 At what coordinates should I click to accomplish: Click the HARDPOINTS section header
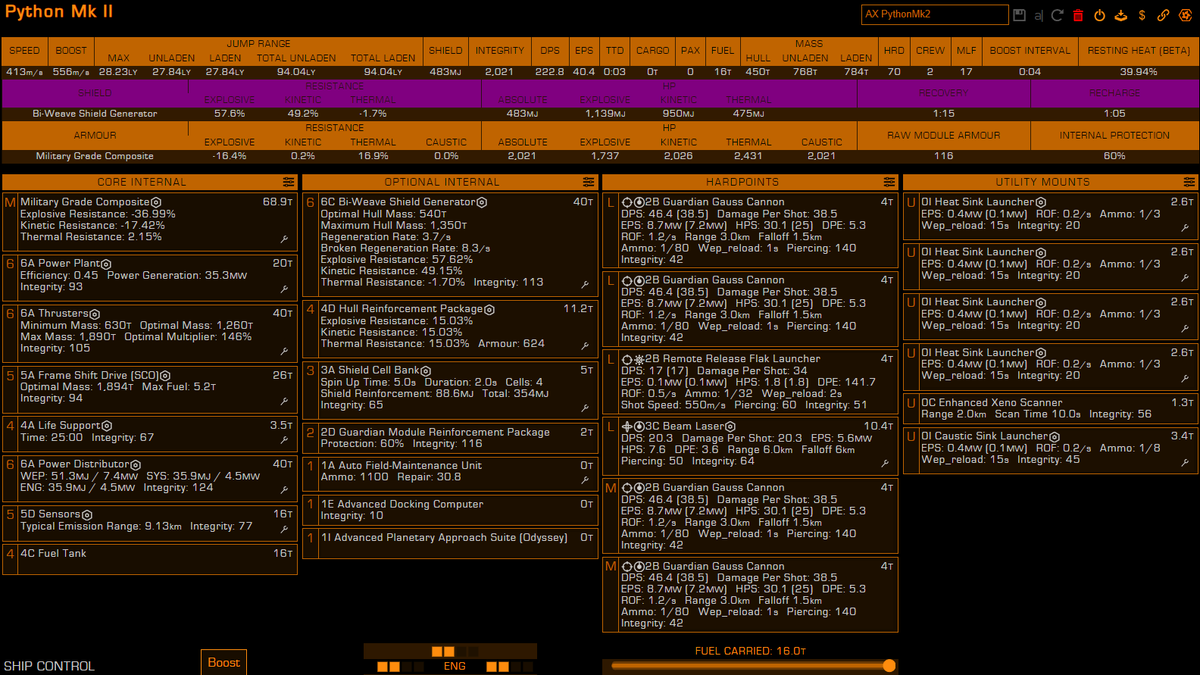tap(741, 182)
